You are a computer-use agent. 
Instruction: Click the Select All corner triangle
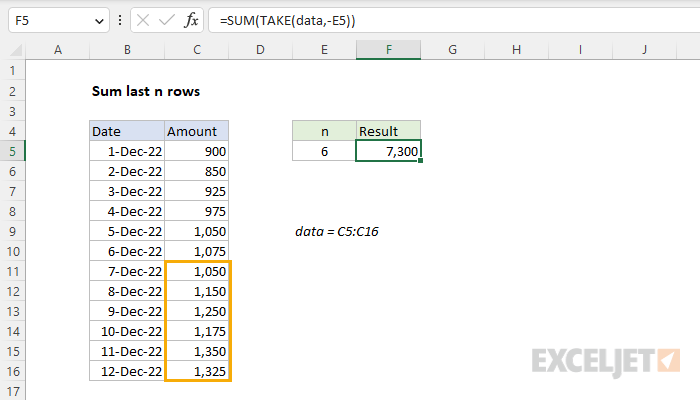[16, 50]
